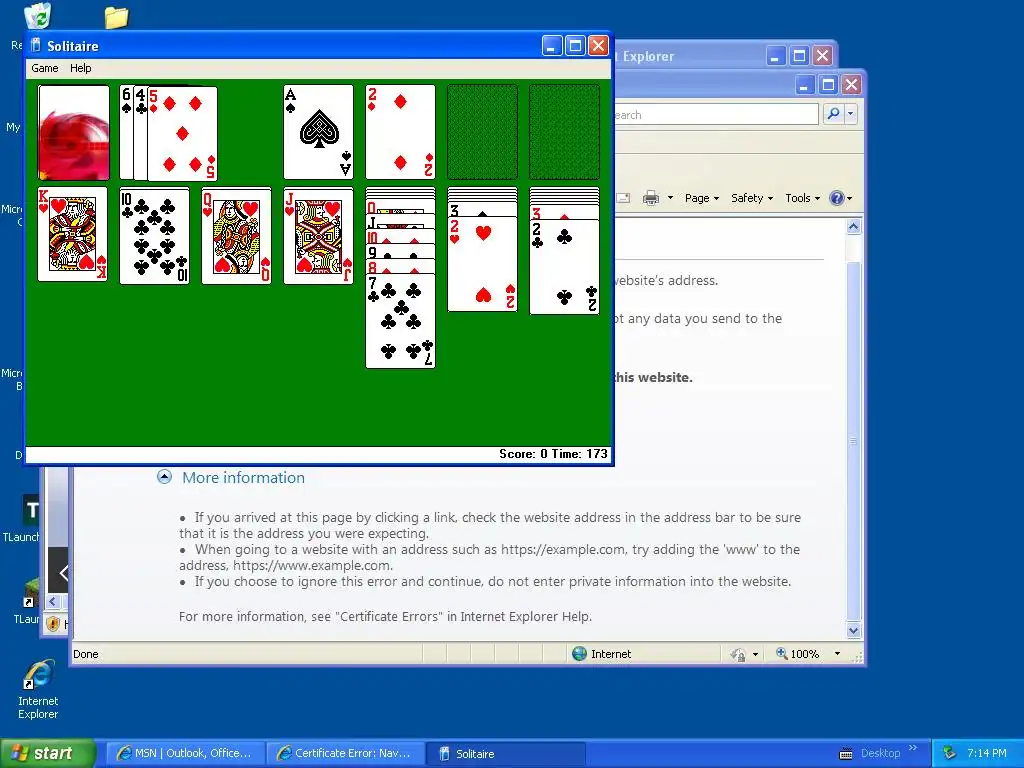Image resolution: width=1024 pixels, height=768 pixels.
Task: Select the seven of clubs card
Action: point(400,321)
